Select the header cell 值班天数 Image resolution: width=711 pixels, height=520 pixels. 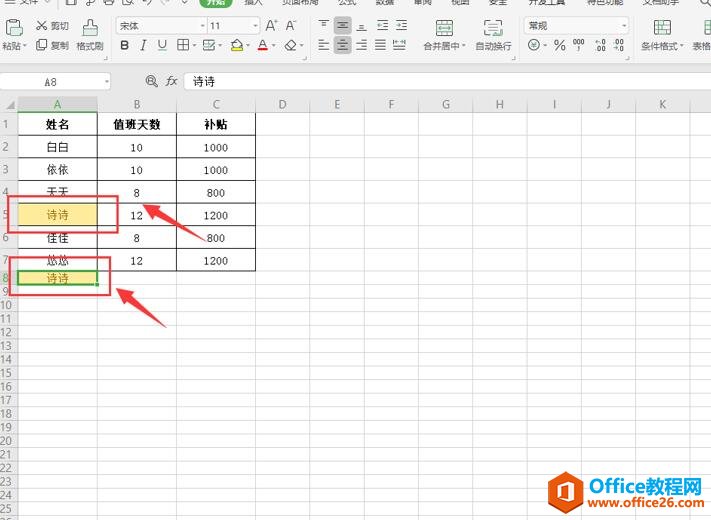pos(136,124)
